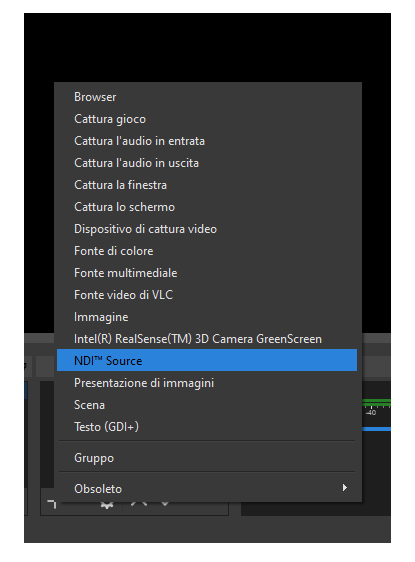
Task: Expand the Obsoleto submenu arrow
Action: [344, 488]
